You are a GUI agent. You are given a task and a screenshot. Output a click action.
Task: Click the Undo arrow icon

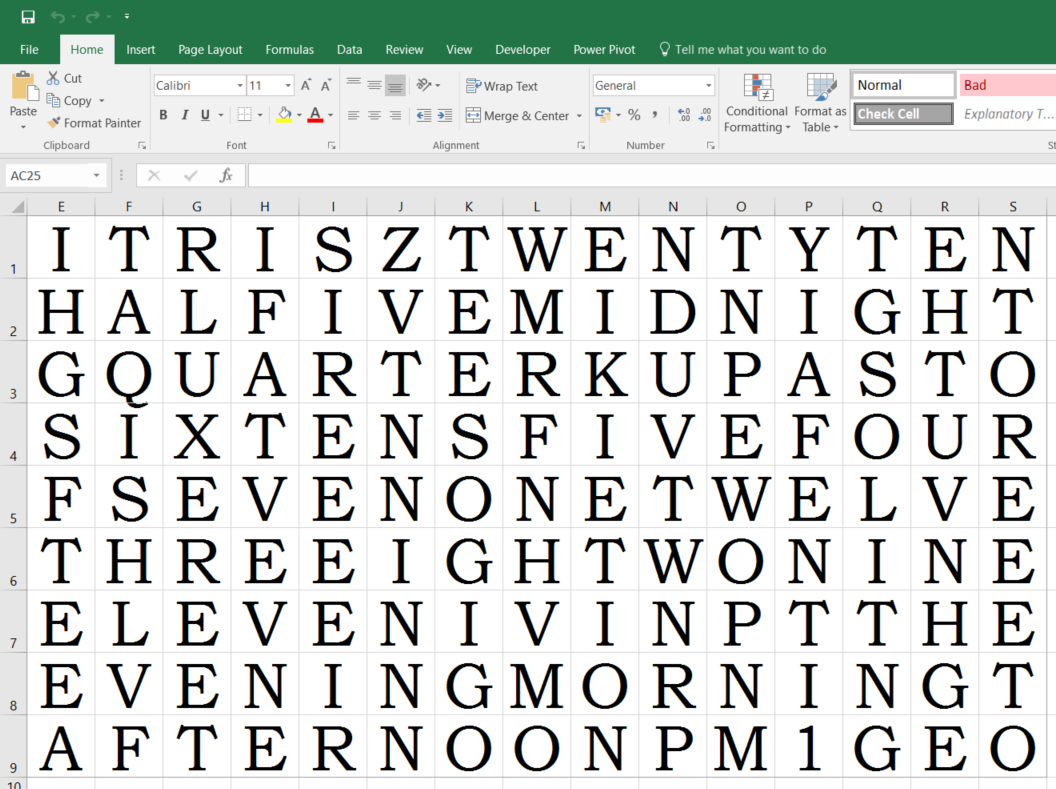click(x=58, y=17)
